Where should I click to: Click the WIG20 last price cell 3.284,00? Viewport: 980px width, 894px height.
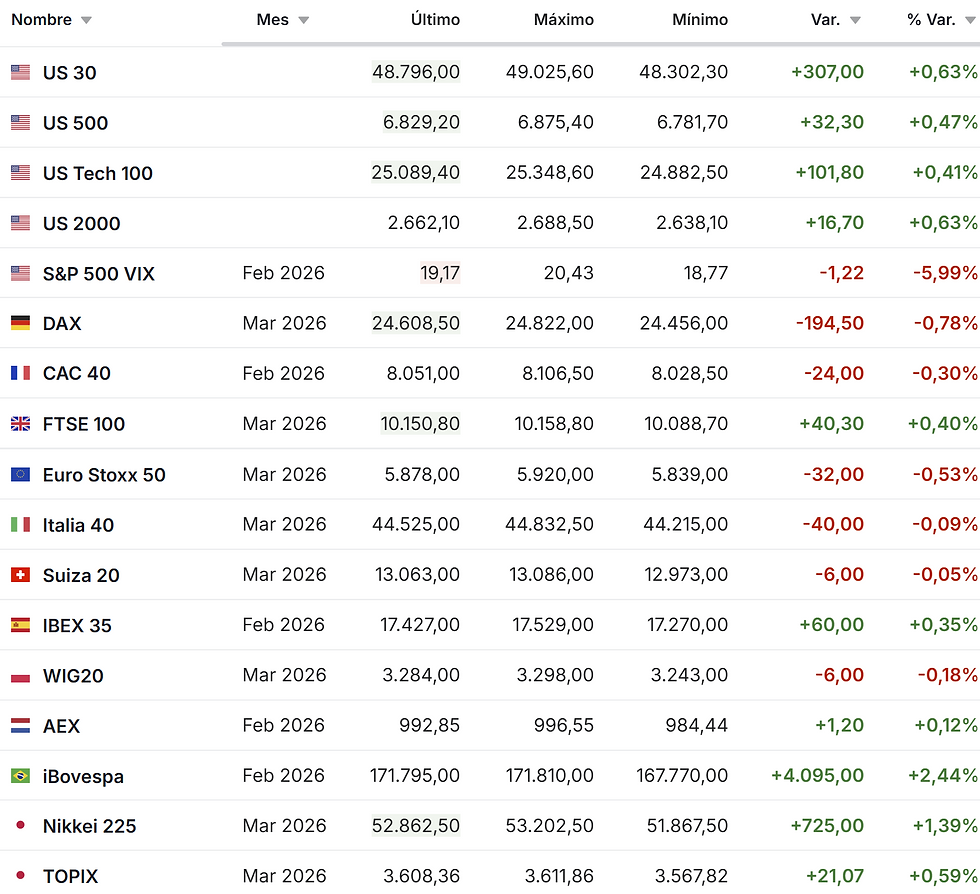coord(421,675)
